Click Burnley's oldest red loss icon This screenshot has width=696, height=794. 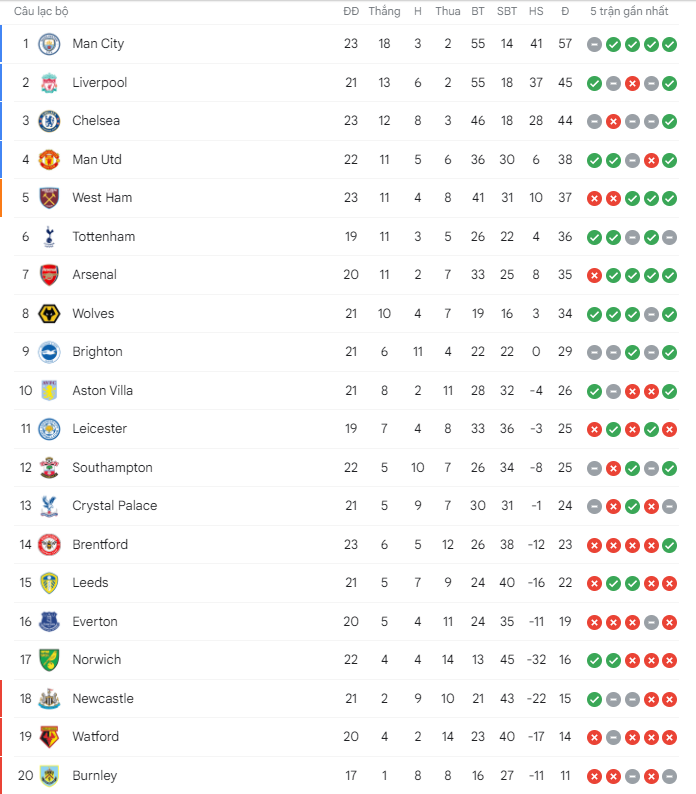(594, 776)
